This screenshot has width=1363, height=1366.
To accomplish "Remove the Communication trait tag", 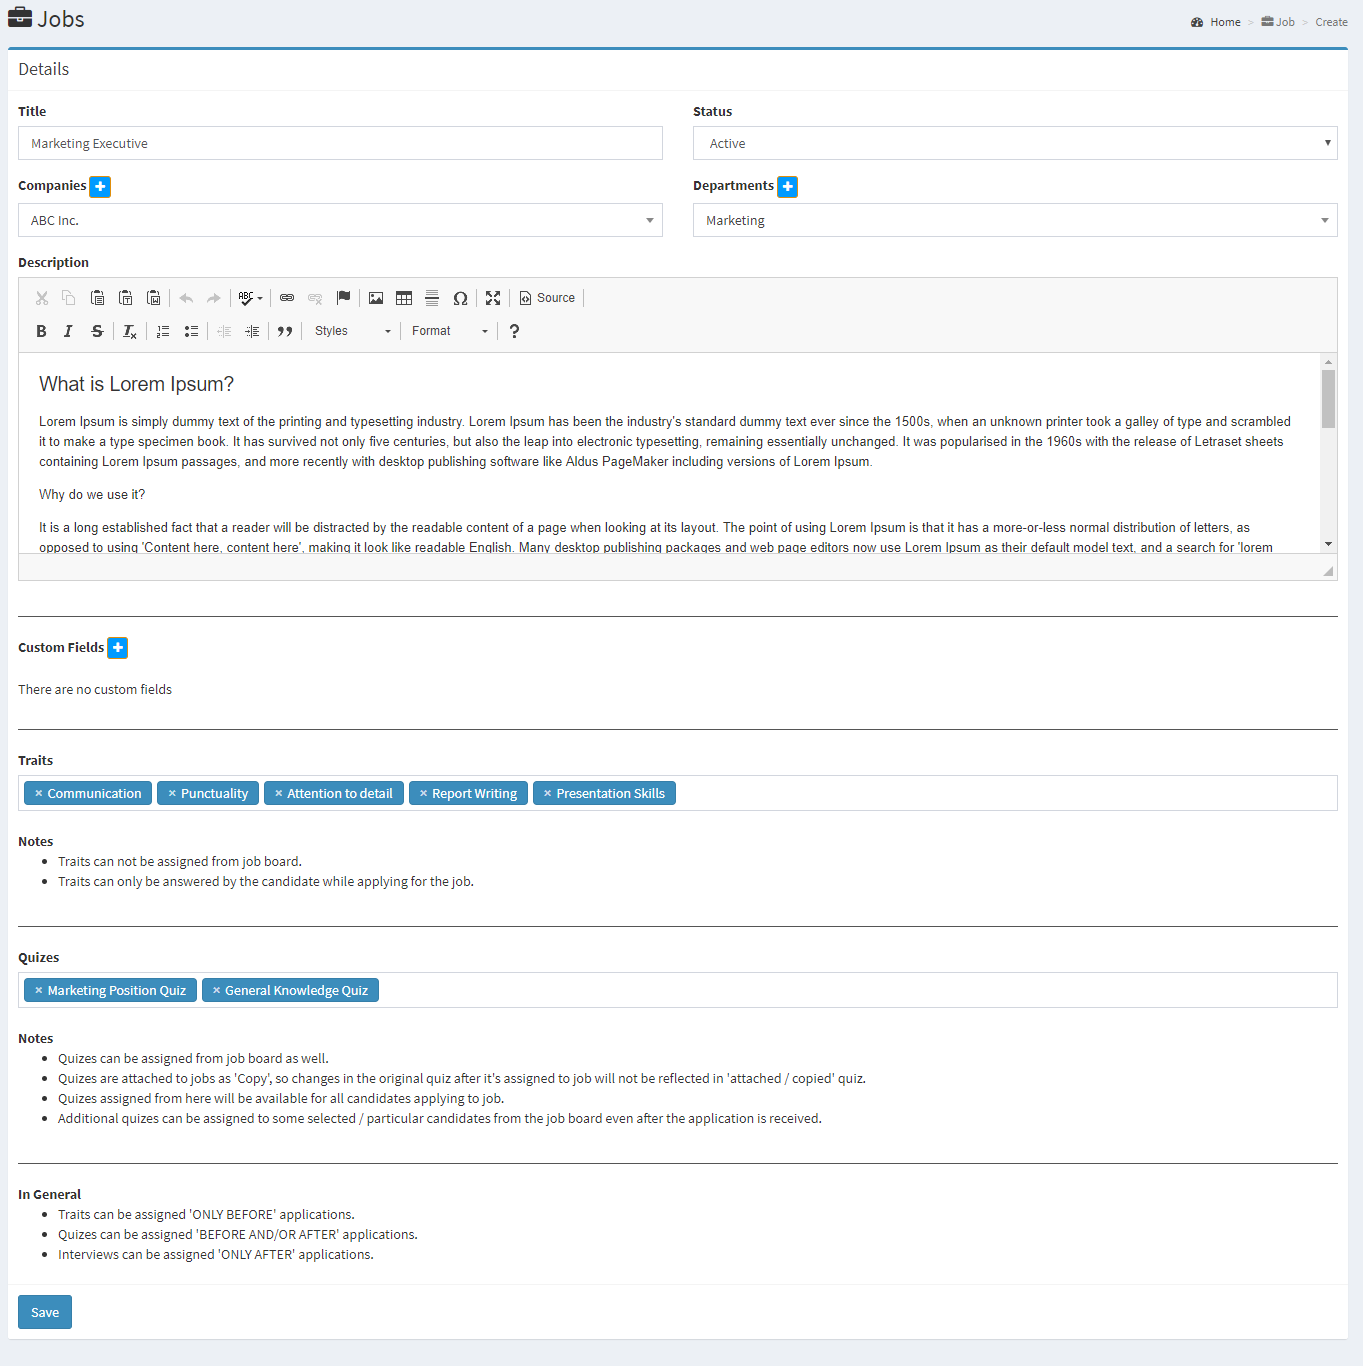I will (x=38, y=793).
